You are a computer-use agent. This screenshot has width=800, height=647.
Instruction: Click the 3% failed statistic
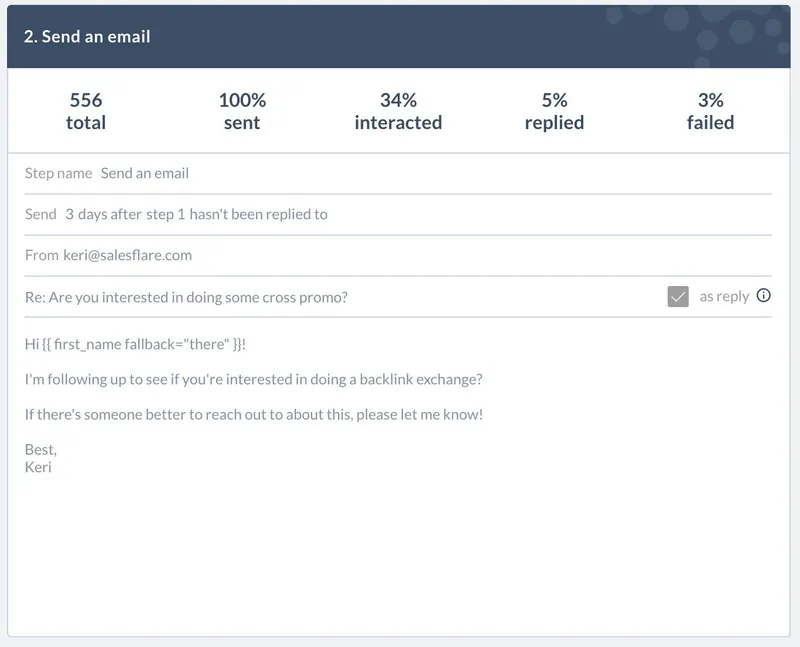(x=711, y=111)
